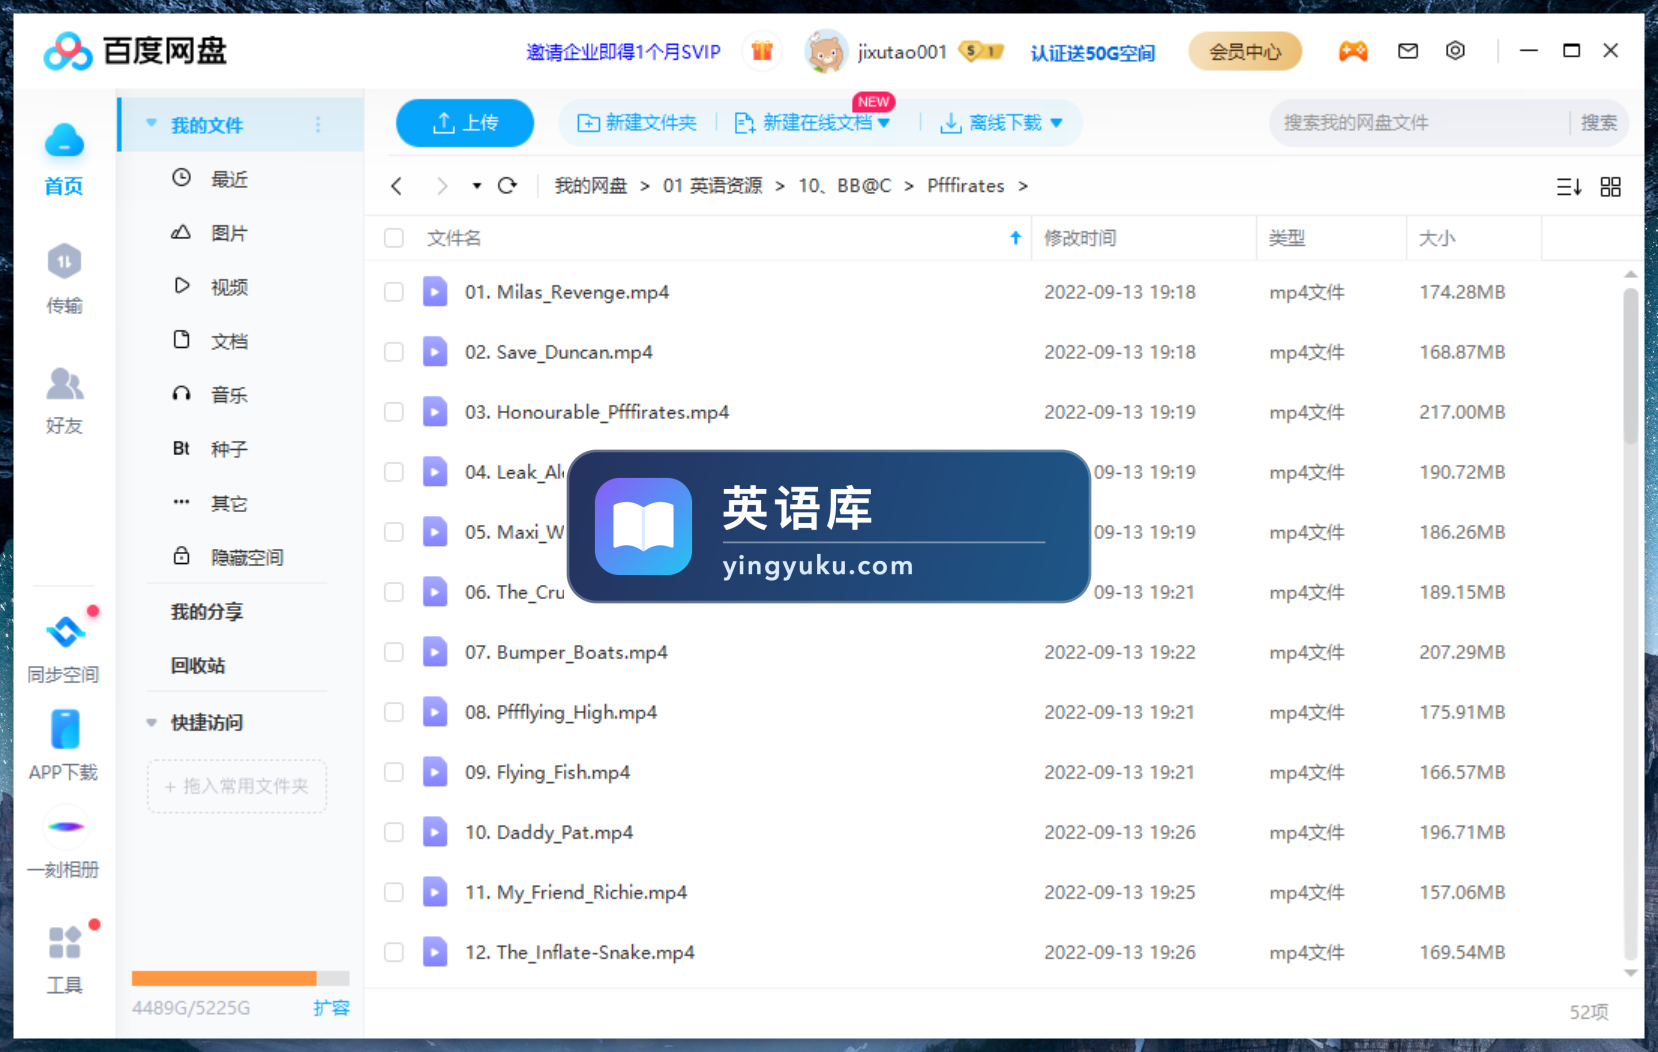Viewport: 1658px width, 1052px height.
Task: Sort by 类型 column header
Action: [1331, 238]
